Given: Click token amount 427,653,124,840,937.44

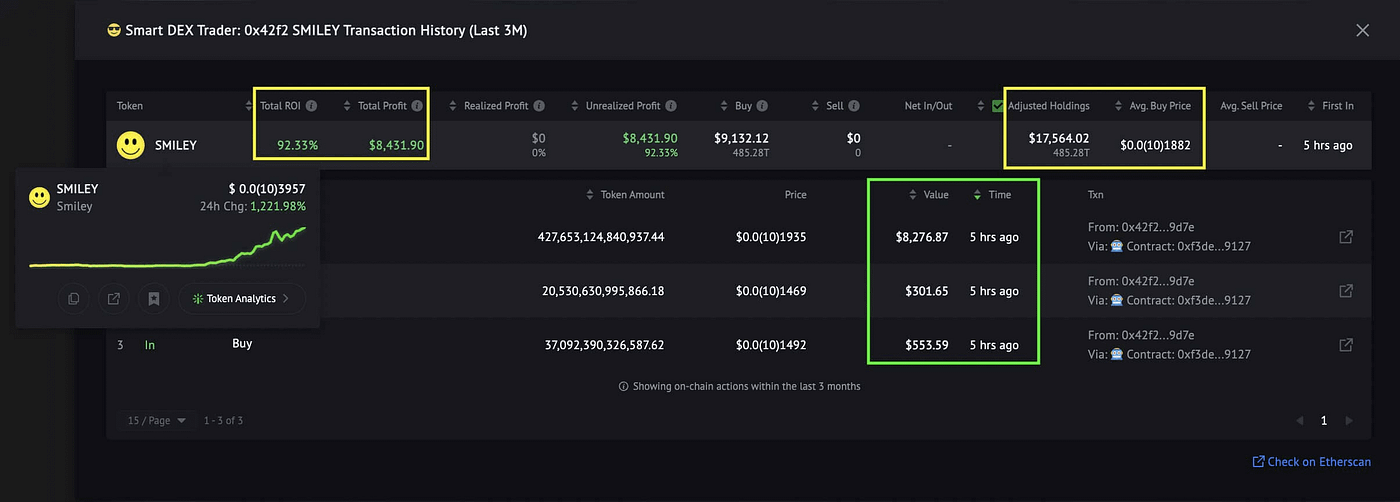Looking at the screenshot, I should pyautogui.click(x=602, y=237).
